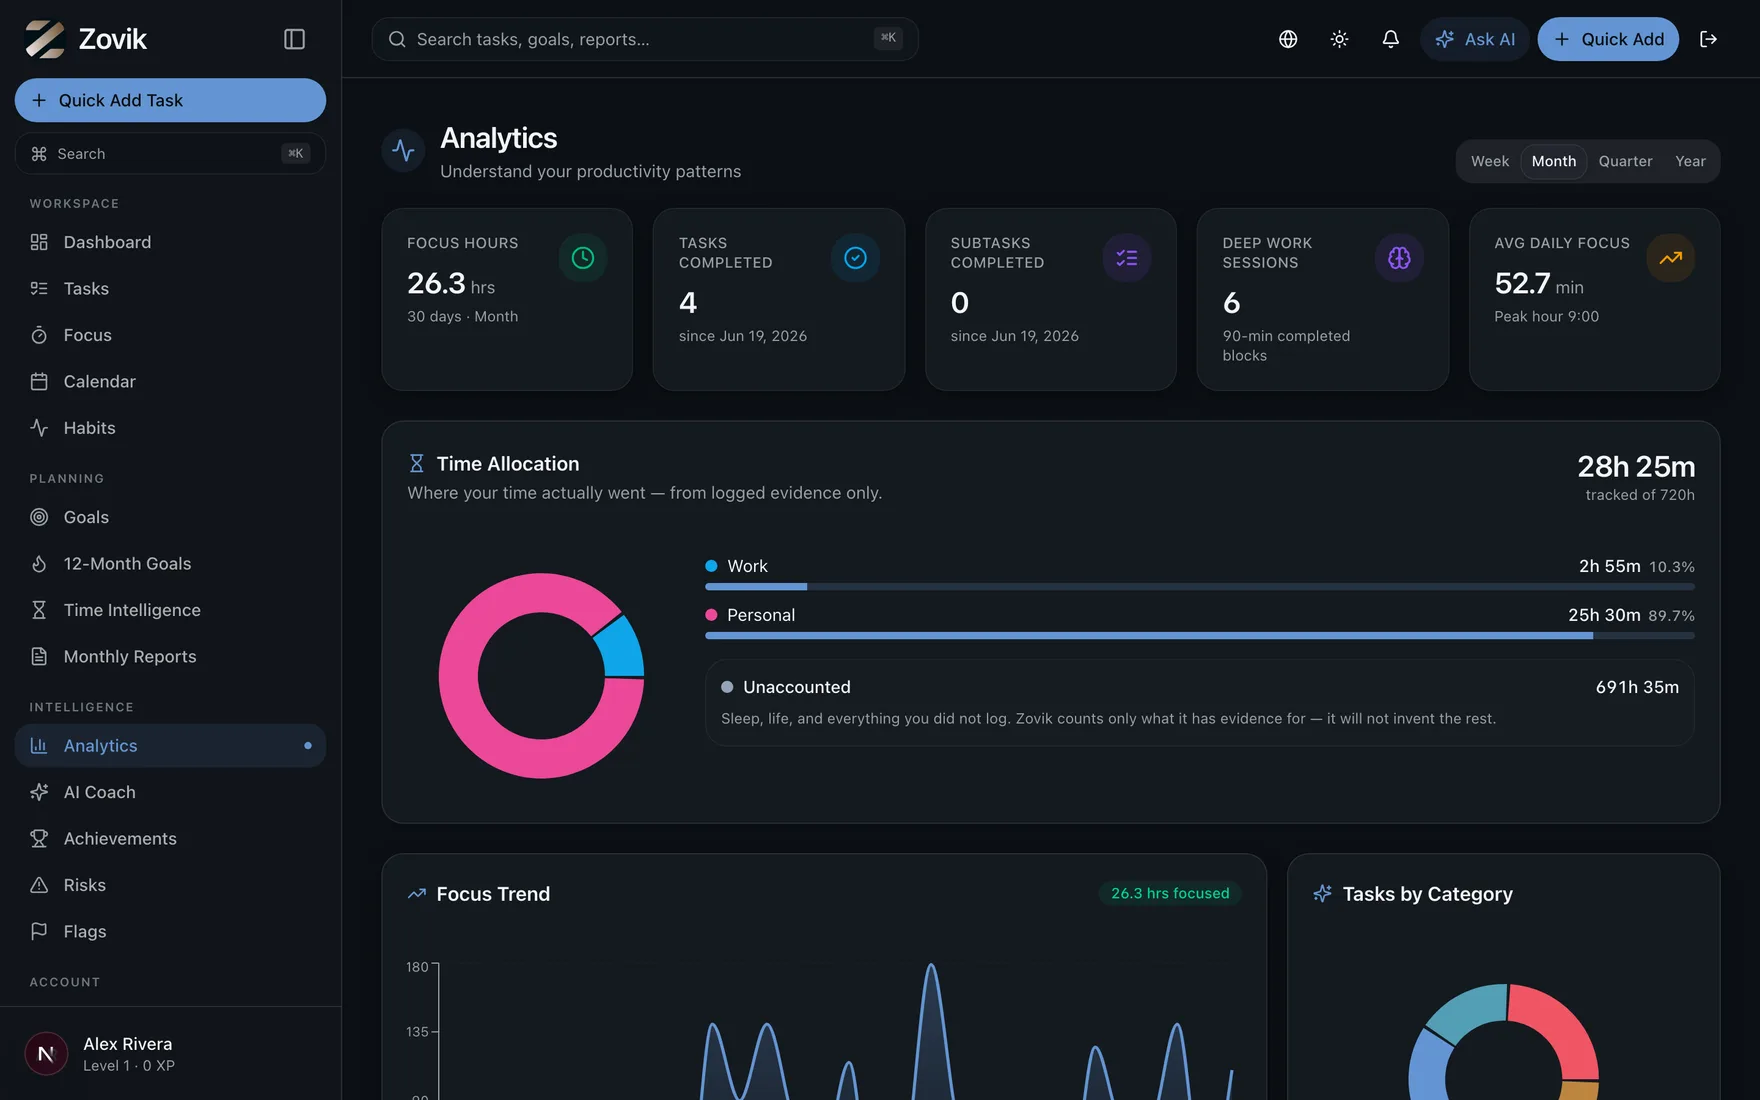This screenshot has width=1760, height=1100.
Task: Click the Unaccounted row label
Action: click(796, 687)
